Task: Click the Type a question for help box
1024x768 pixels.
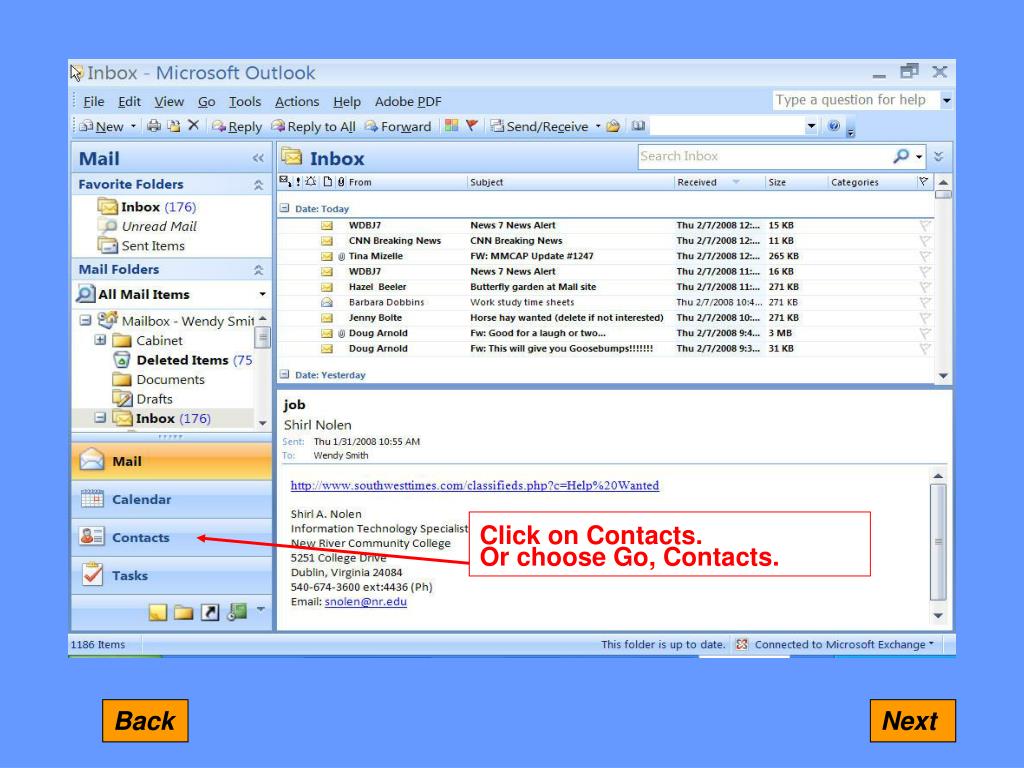Action: click(x=856, y=100)
